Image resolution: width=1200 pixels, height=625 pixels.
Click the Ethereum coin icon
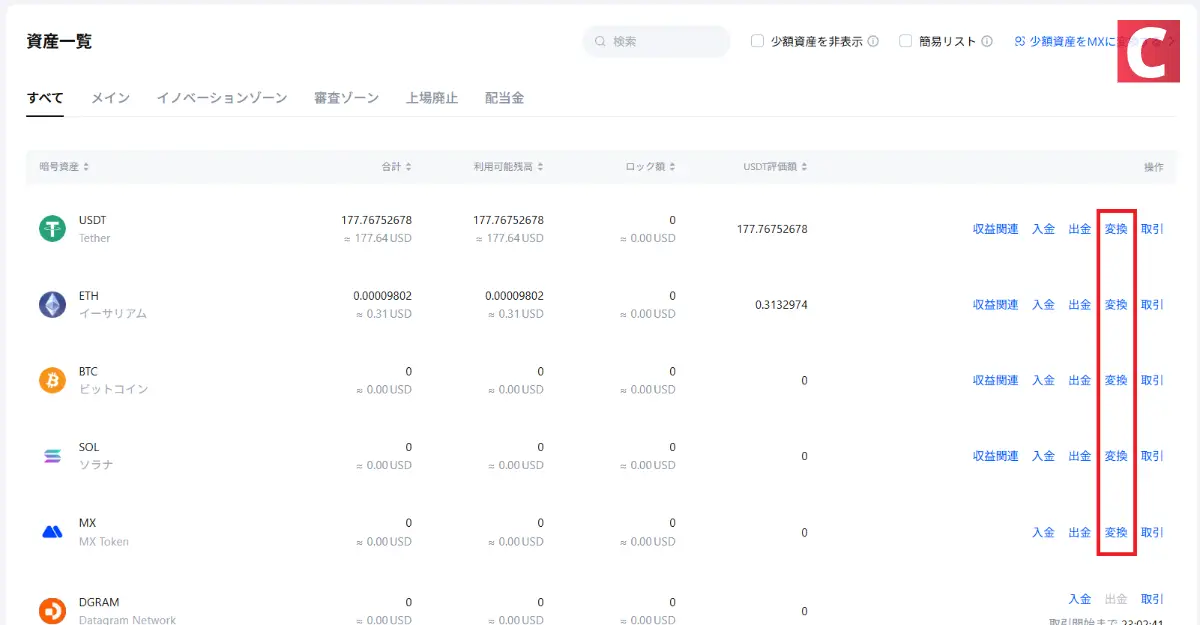[x=52, y=305]
